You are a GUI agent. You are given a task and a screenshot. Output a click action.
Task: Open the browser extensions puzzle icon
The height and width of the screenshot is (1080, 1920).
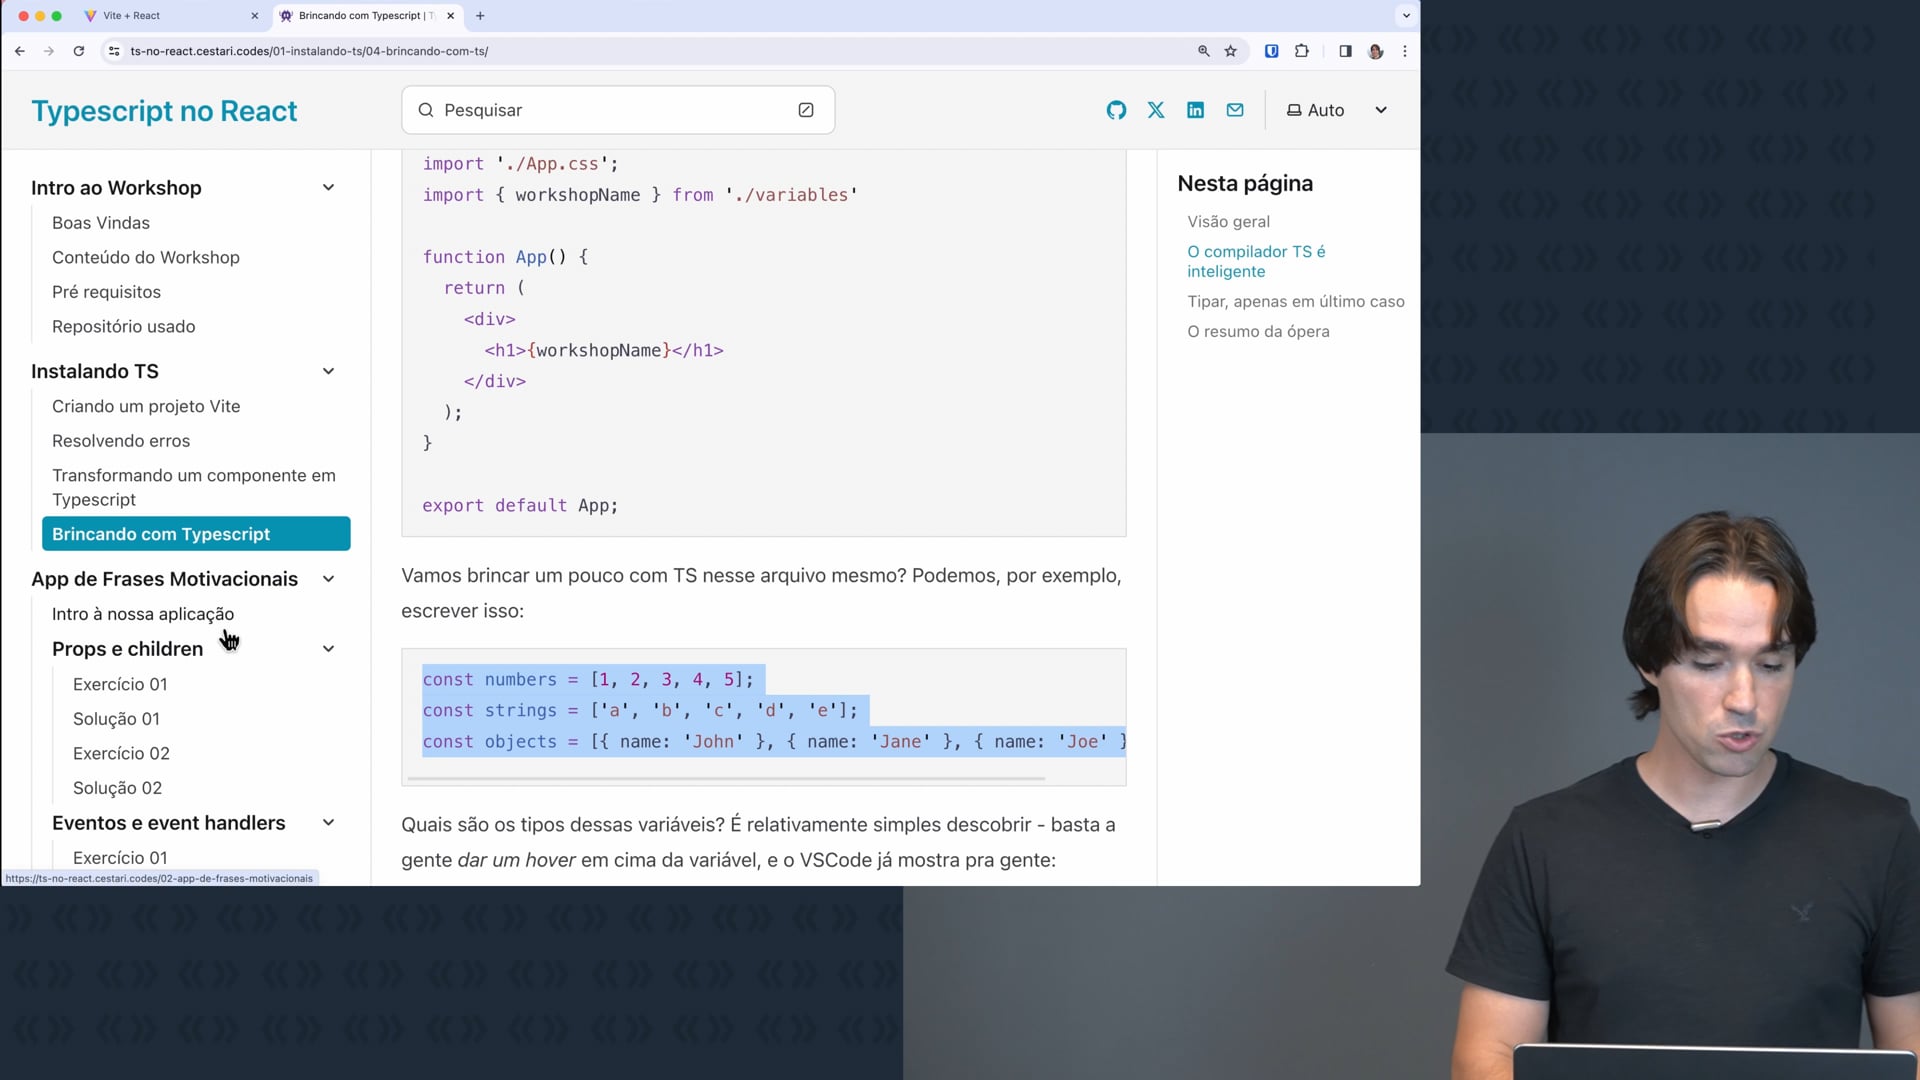[1302, 51]
